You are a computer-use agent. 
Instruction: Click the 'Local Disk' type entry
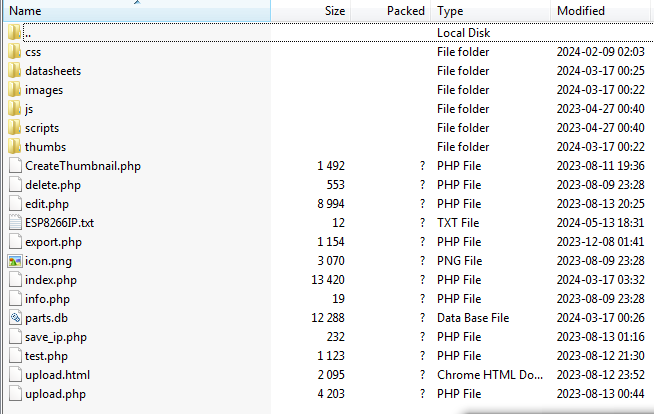click(x=463, y=33)
